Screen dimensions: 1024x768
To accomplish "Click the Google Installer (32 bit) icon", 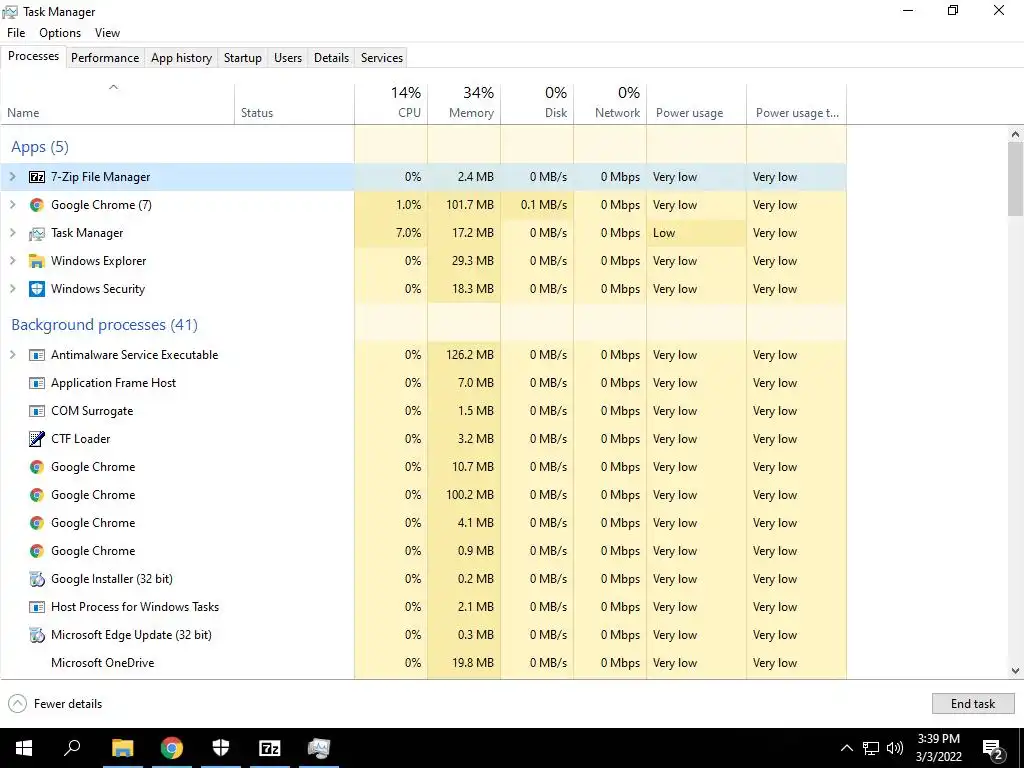I will (x=37, y=579).
